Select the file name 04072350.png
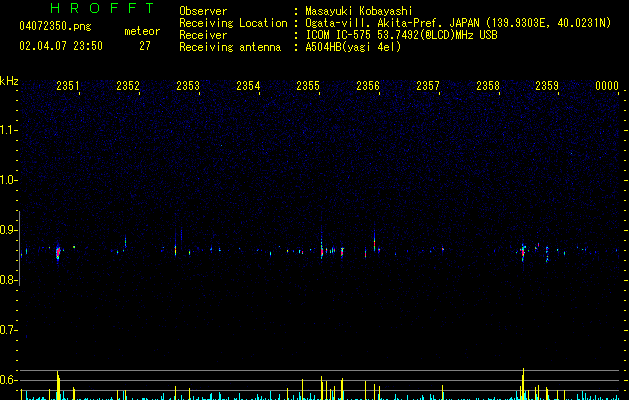Image resolution: width=629 pixels, height=400 pixels. pos(55,27)
